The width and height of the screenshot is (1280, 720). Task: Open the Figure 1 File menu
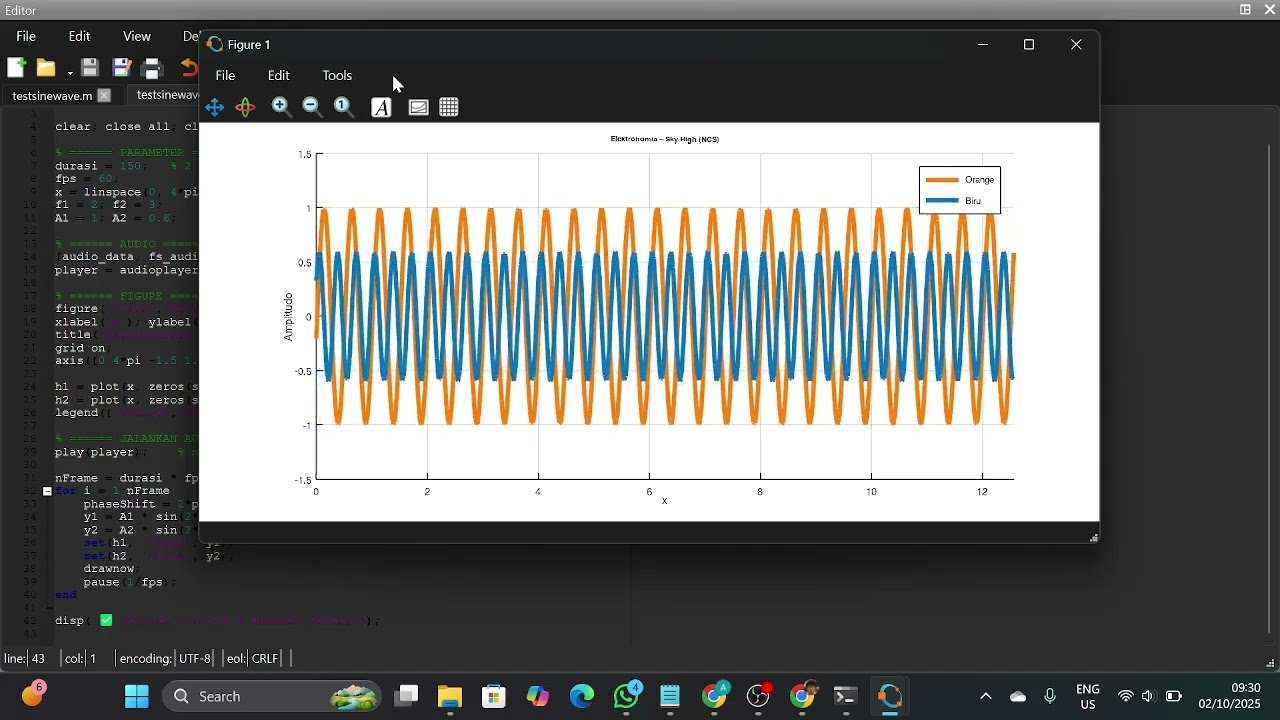pos(226,76)
